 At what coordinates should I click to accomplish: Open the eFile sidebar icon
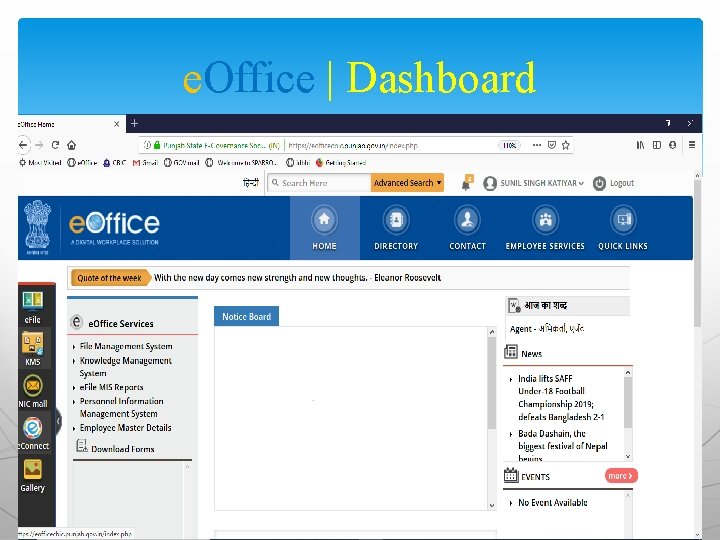(33, 308)
